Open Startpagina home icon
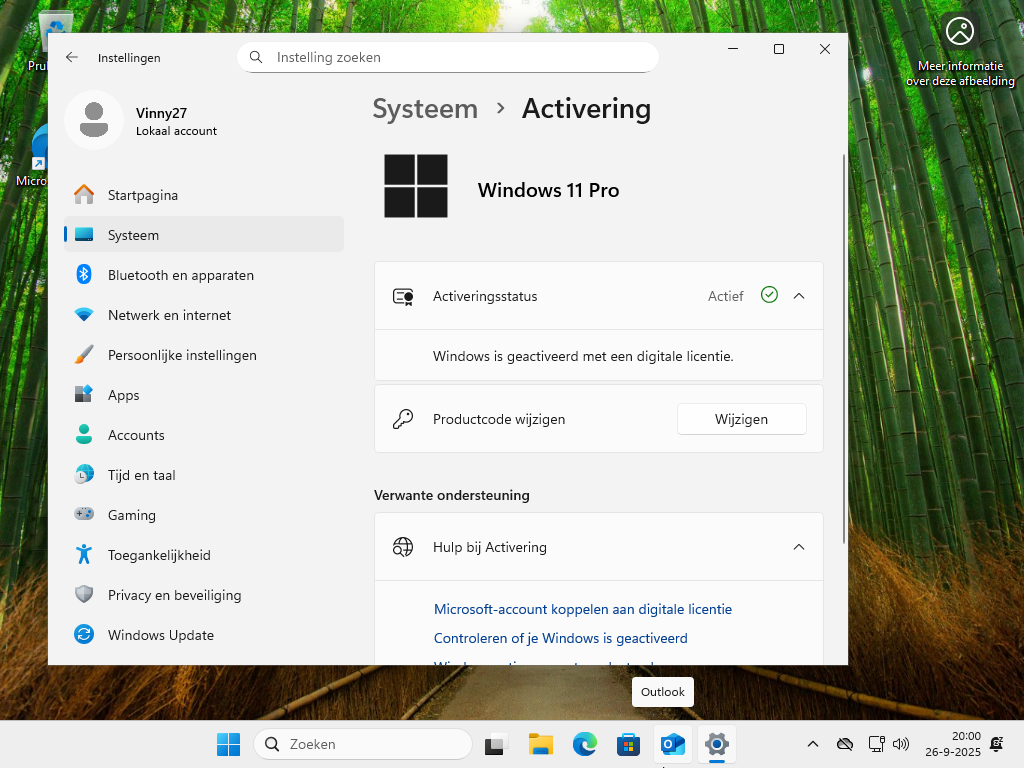 (x=84, y=195)
